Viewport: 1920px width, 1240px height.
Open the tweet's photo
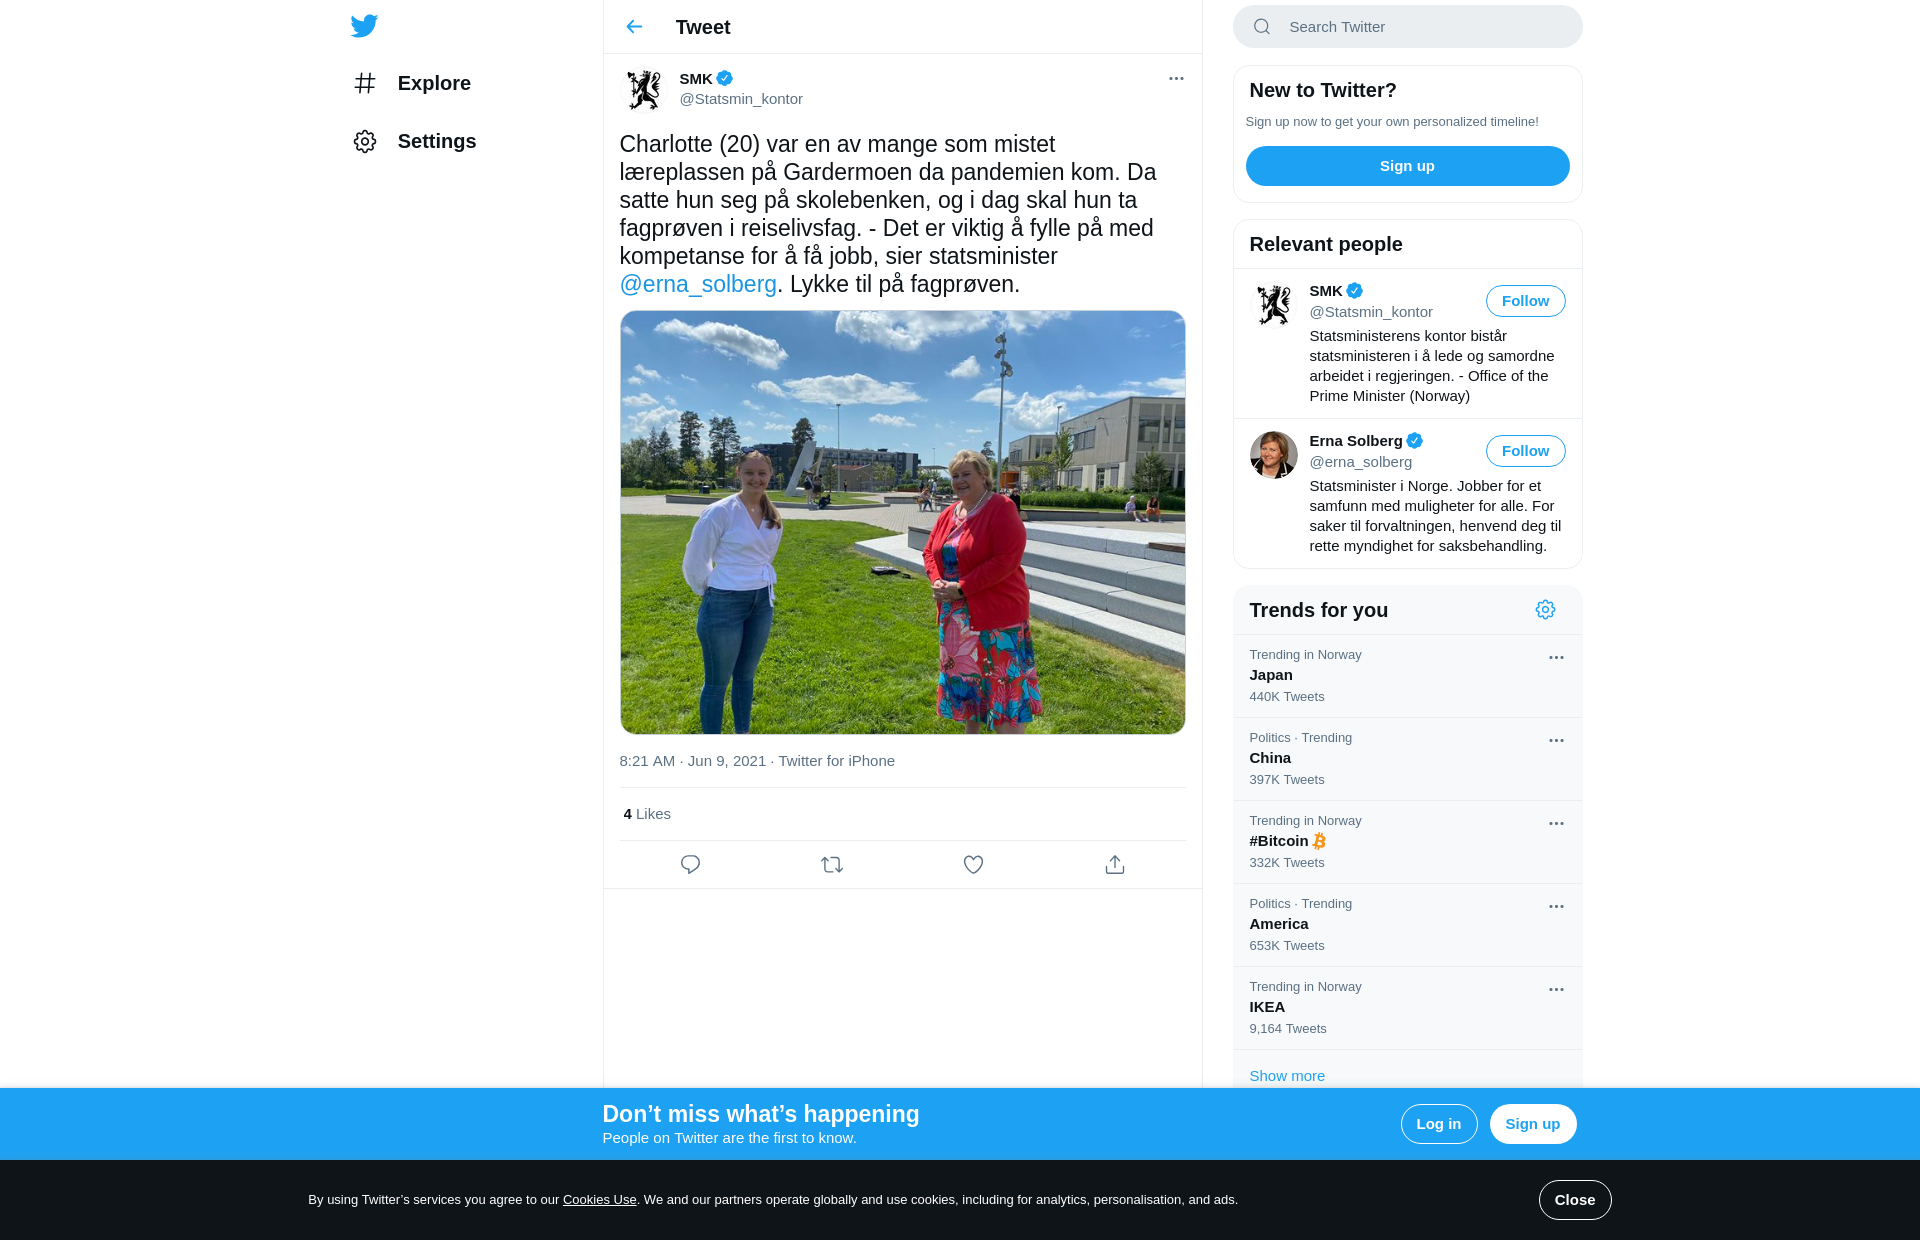click(x=902, y=522)
